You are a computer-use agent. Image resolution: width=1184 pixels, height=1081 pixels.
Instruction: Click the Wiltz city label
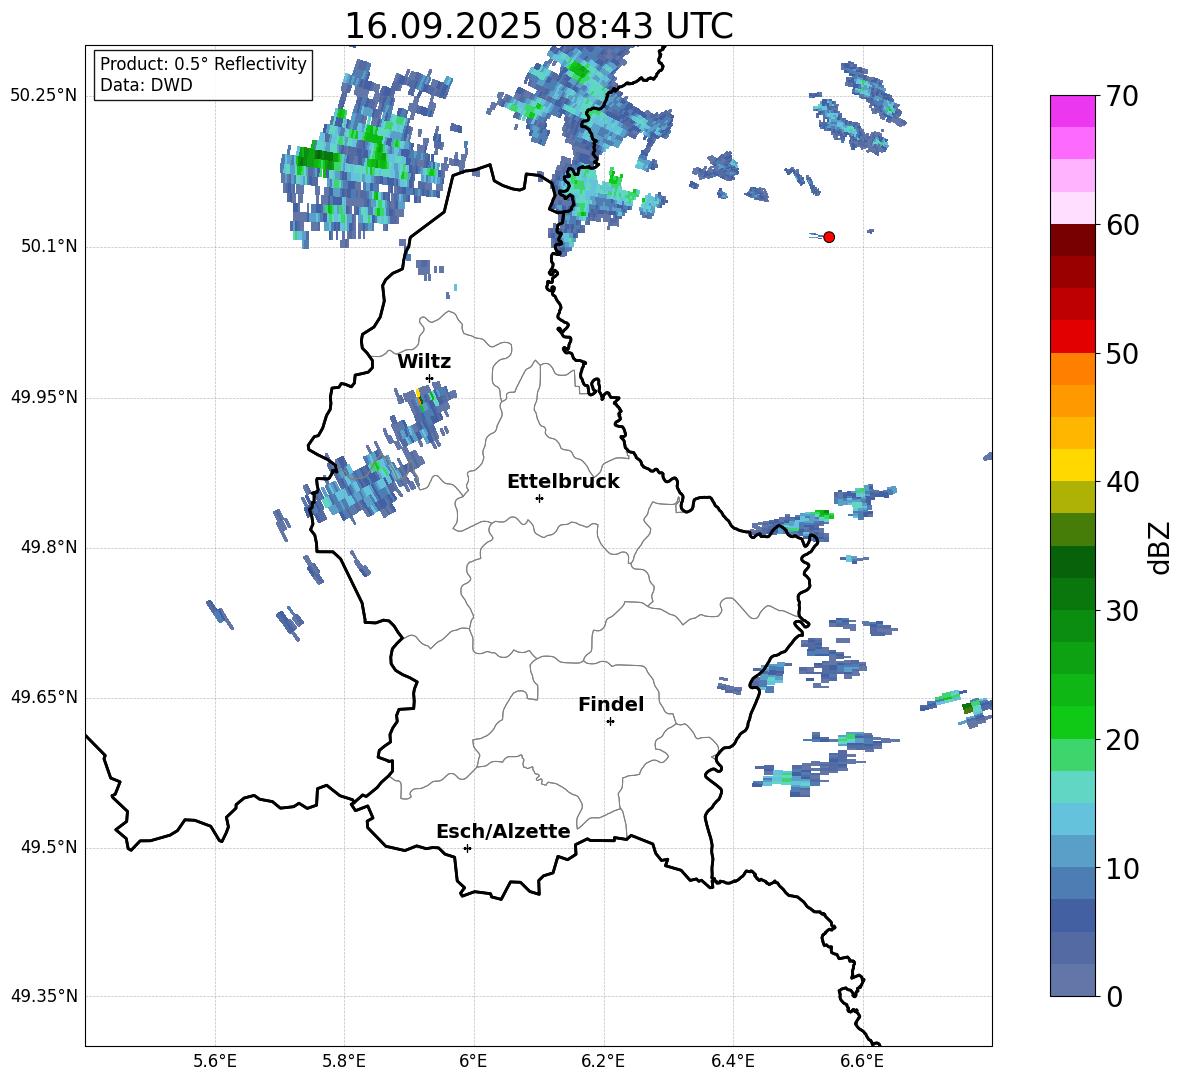[424, 362]
